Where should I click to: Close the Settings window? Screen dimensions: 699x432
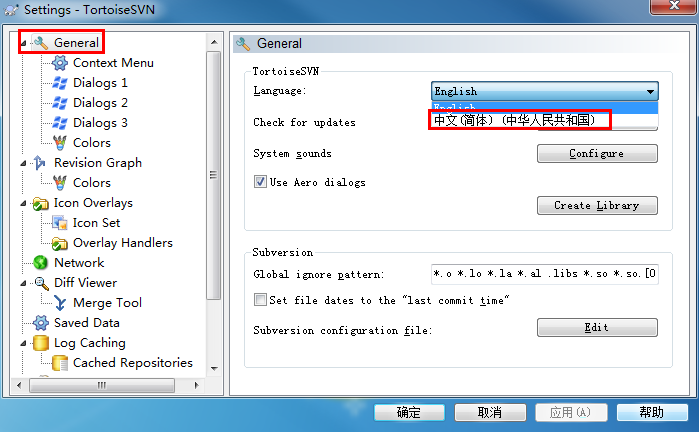tap(674, 6)
